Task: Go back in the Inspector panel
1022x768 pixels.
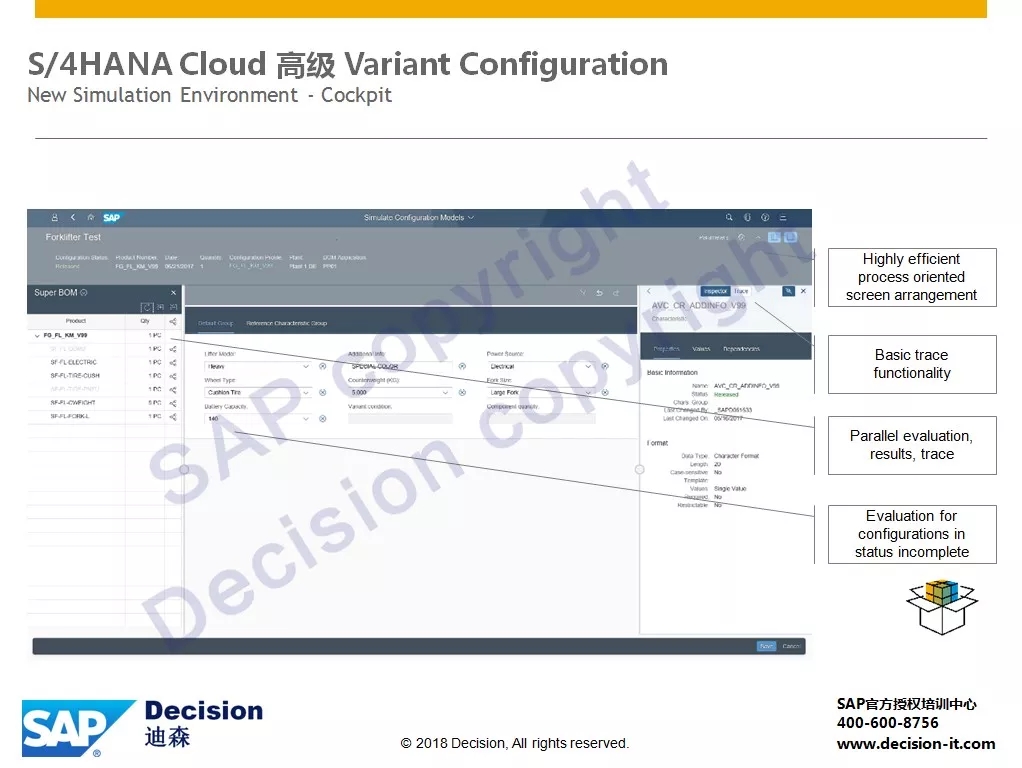Action: point(649,291)
